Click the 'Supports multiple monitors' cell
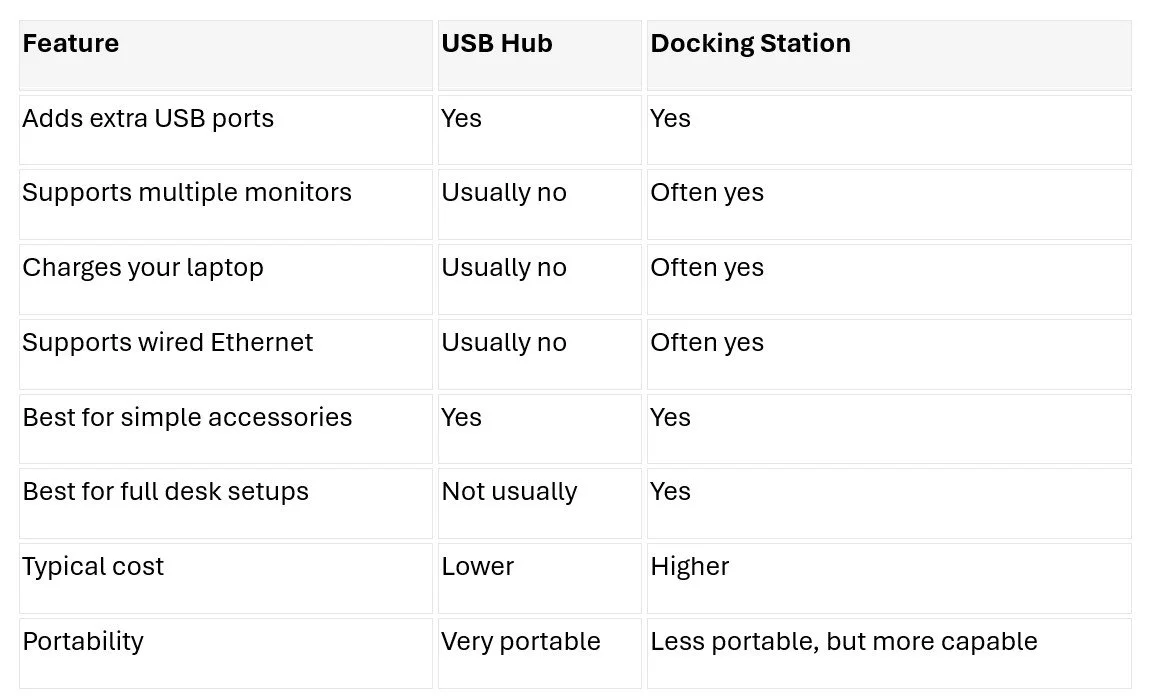 pos(226,205)
